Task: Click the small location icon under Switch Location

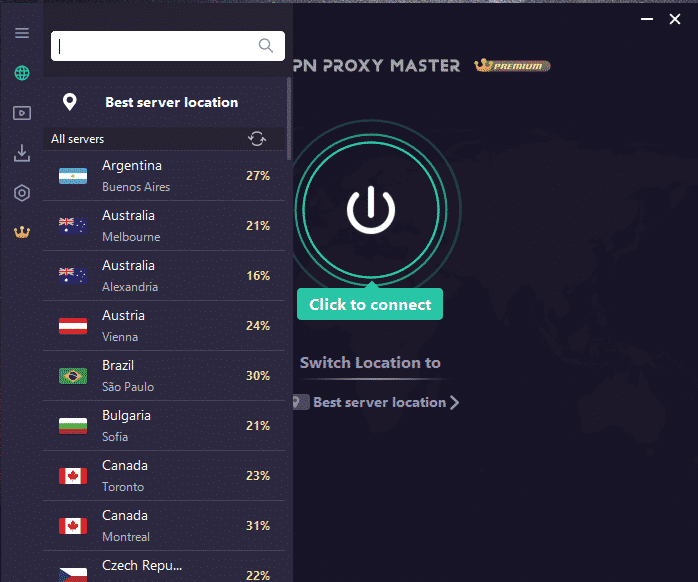Action: pyautogui.click(x=301, y=402)
